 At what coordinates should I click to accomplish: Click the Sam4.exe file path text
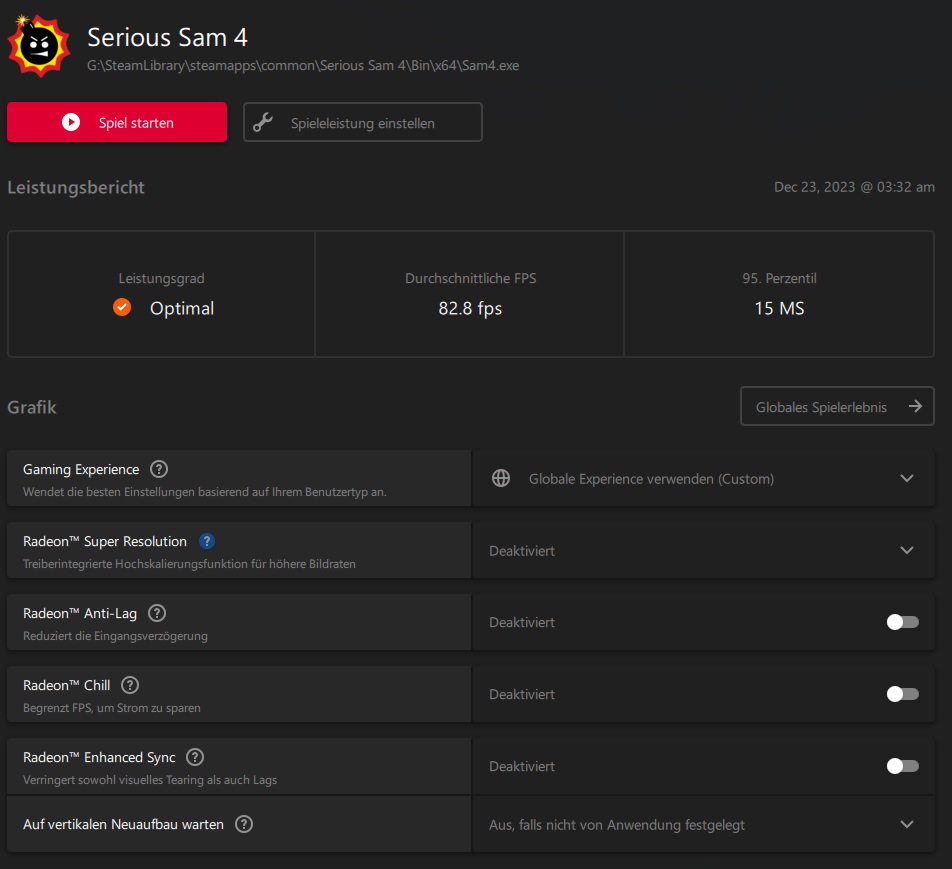pos(303,66)
